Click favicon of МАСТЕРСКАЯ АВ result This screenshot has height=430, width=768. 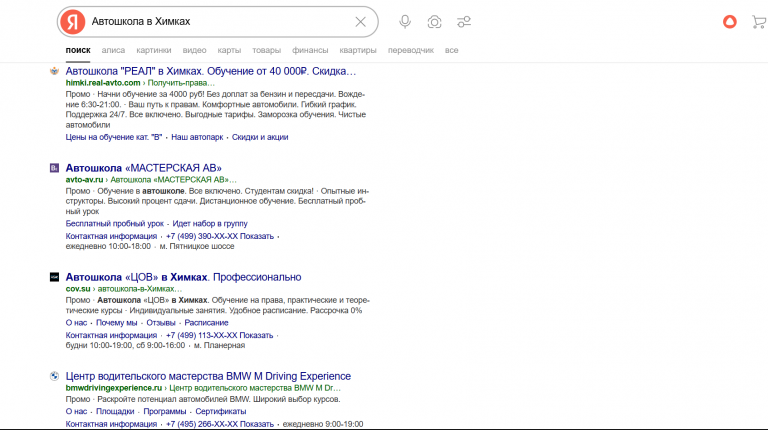[54, 168]
